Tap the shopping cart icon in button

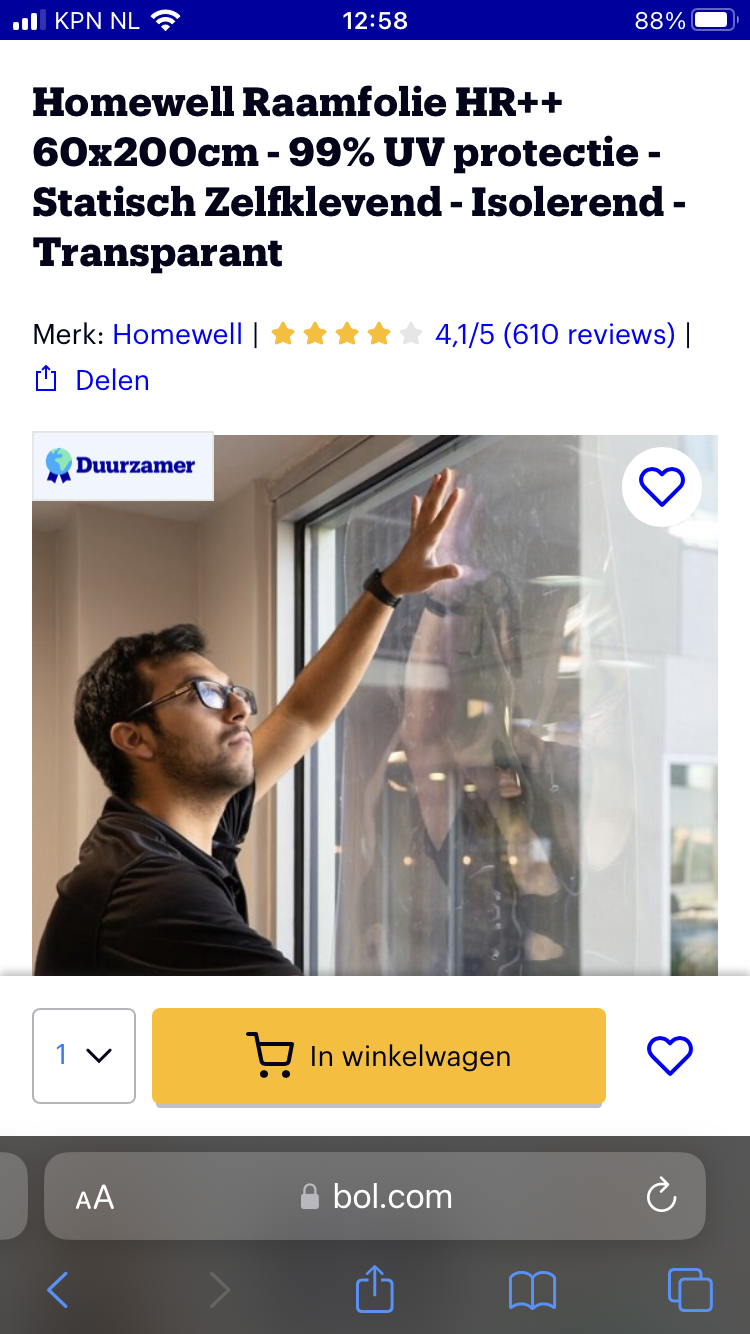(x=270, y=1056)
